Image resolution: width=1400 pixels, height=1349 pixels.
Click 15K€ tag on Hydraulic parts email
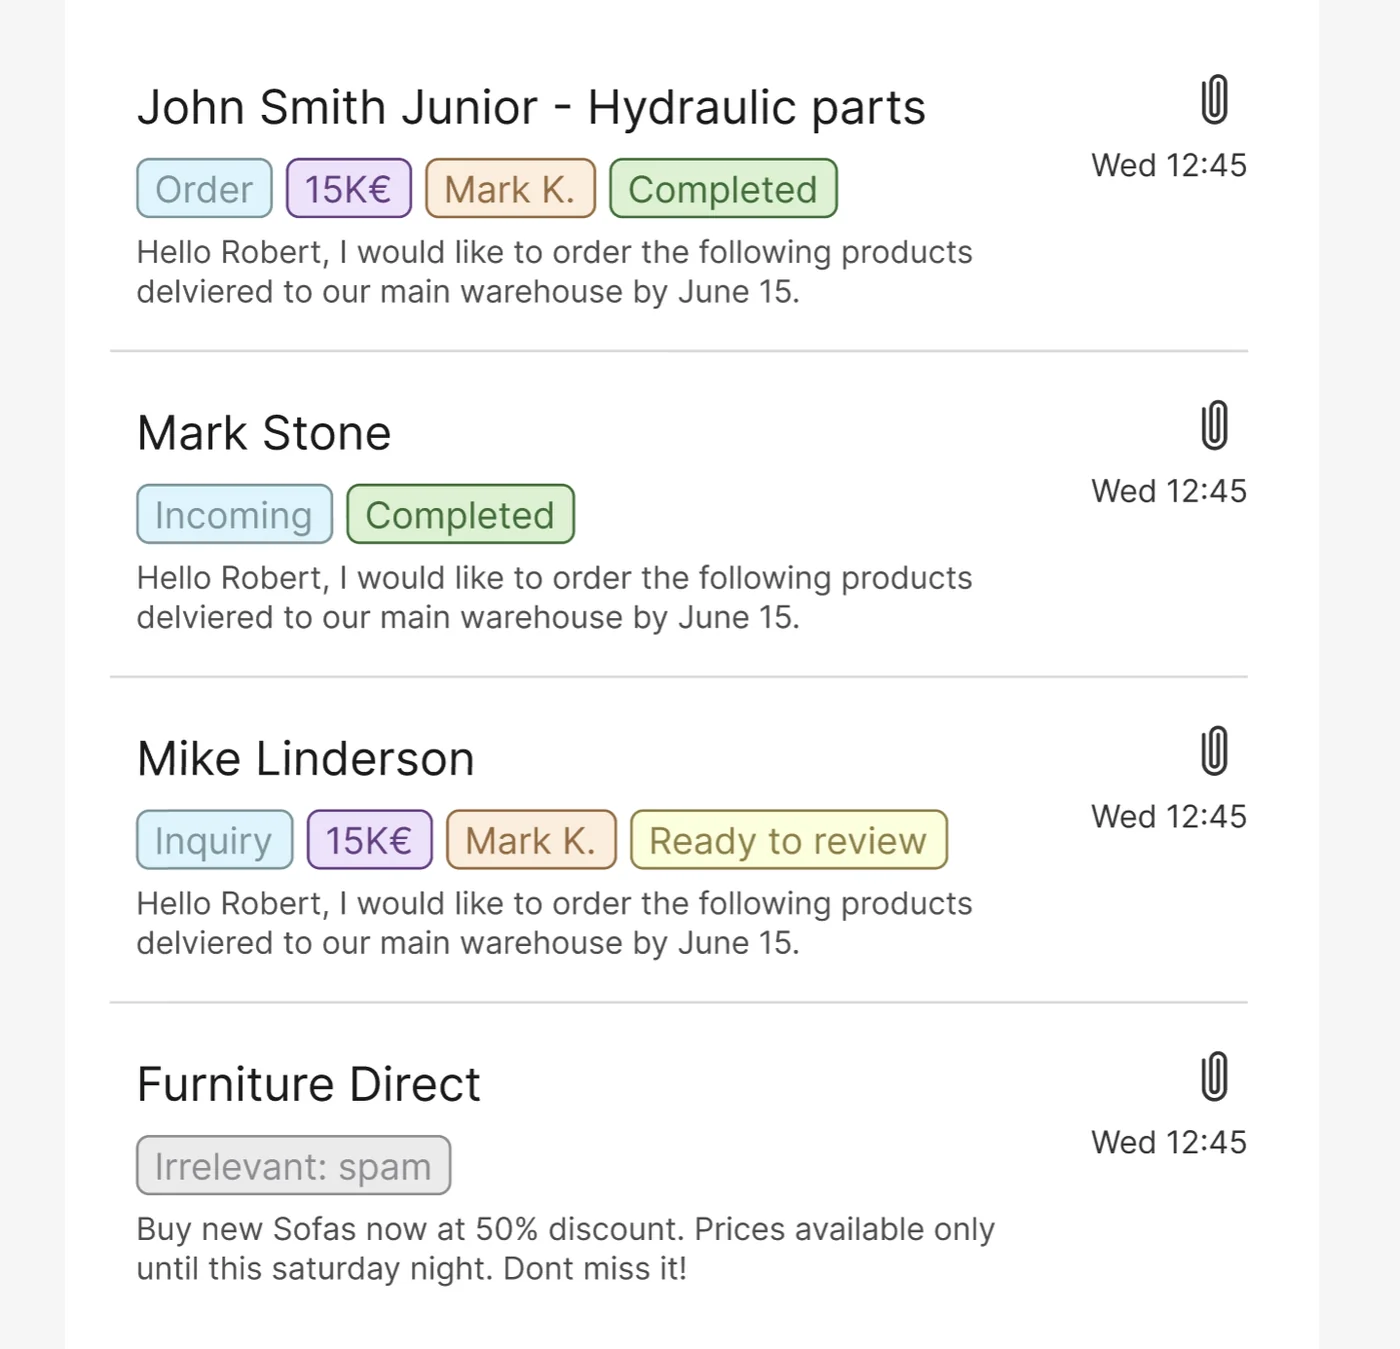pos(348,189)
